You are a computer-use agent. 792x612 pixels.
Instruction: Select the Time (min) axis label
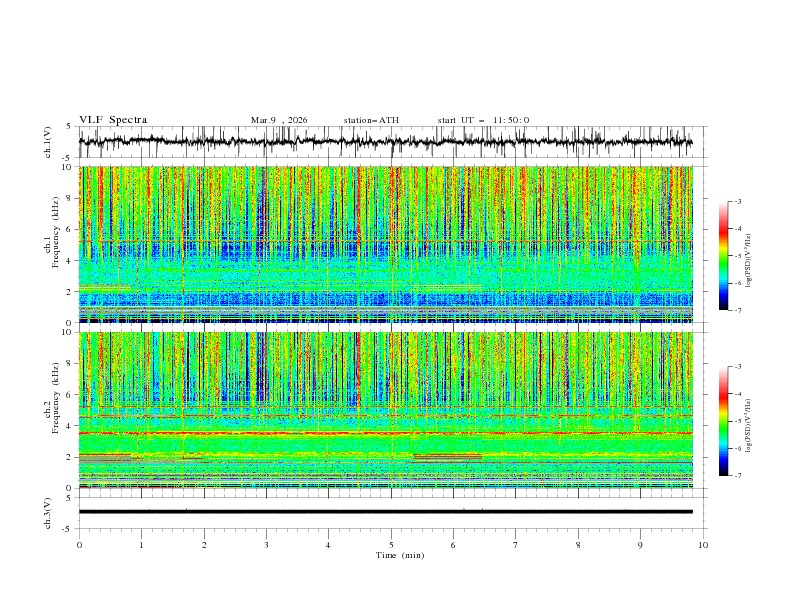(x=398, y=555)
